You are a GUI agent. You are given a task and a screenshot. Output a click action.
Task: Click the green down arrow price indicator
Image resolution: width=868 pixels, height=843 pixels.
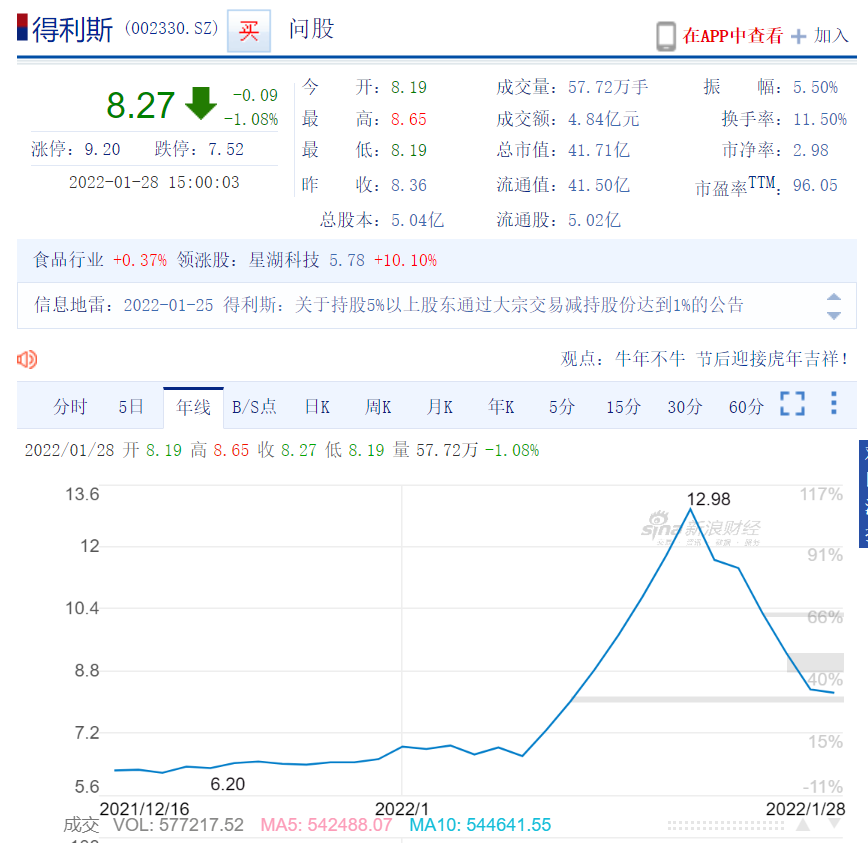(x=200, y=103)
